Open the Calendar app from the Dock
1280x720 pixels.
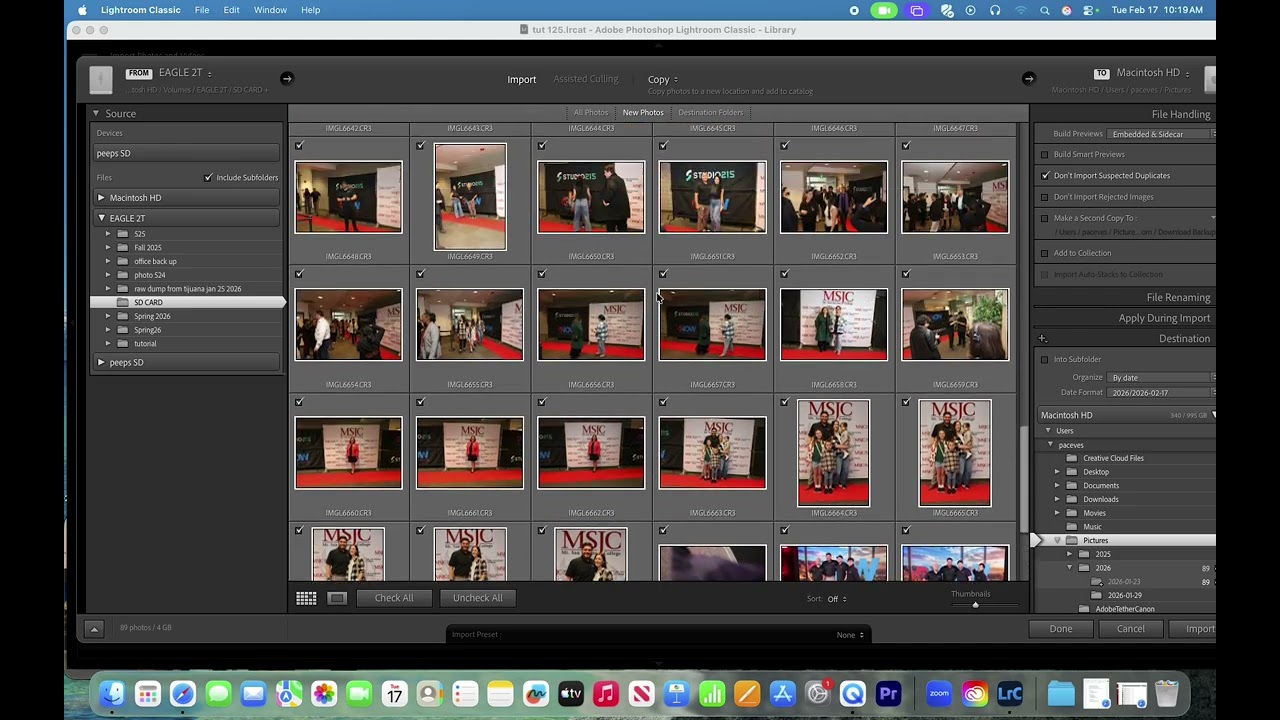click(395, 693)
